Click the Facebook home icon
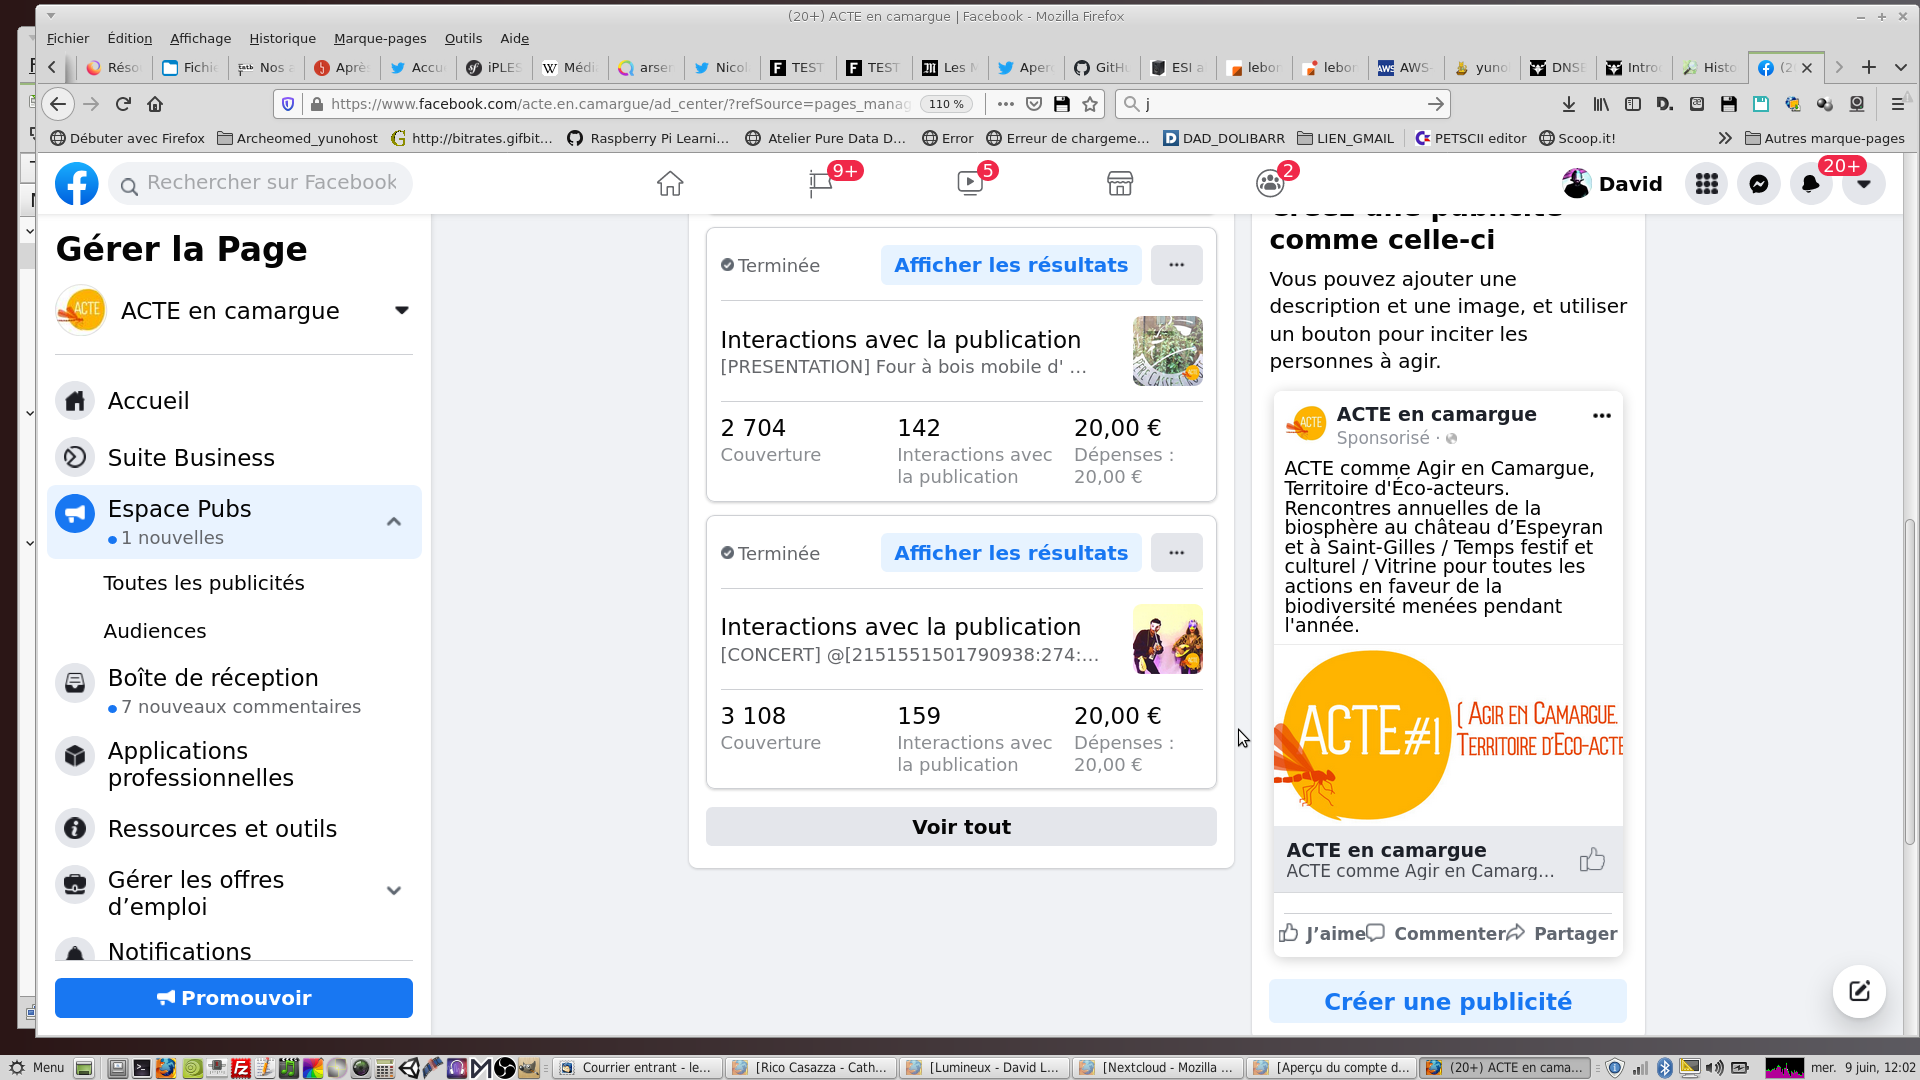The height and width of the screenshot is (1080, 1920). click(x=669, y=184)
